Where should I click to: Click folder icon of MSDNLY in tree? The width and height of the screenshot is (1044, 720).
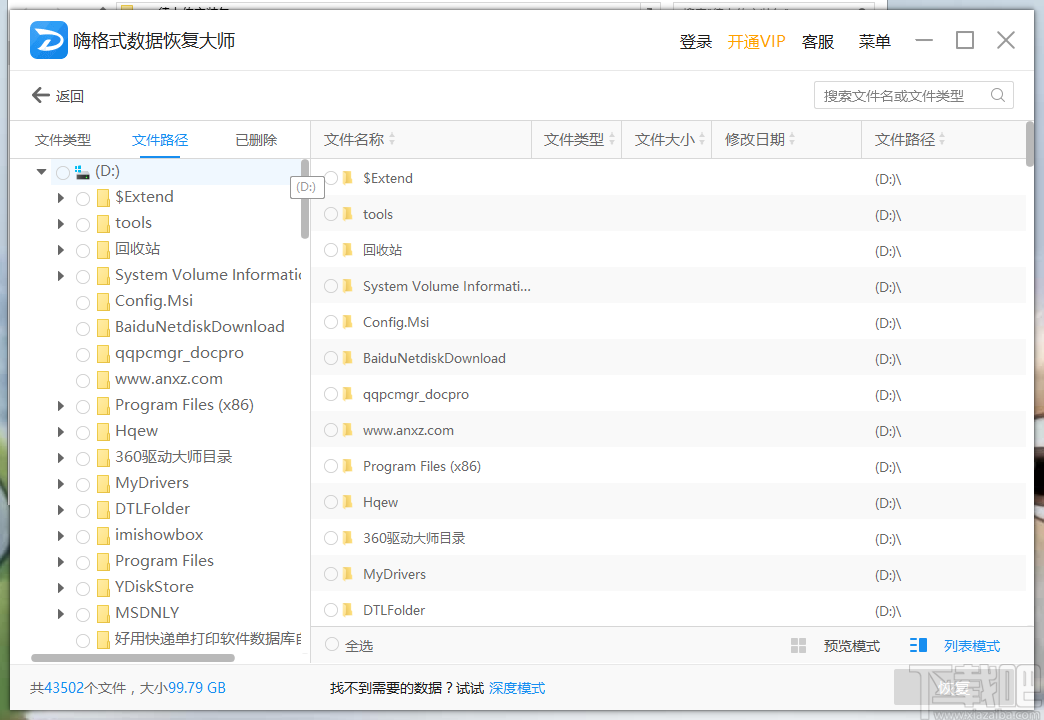(x=103, y=613)
